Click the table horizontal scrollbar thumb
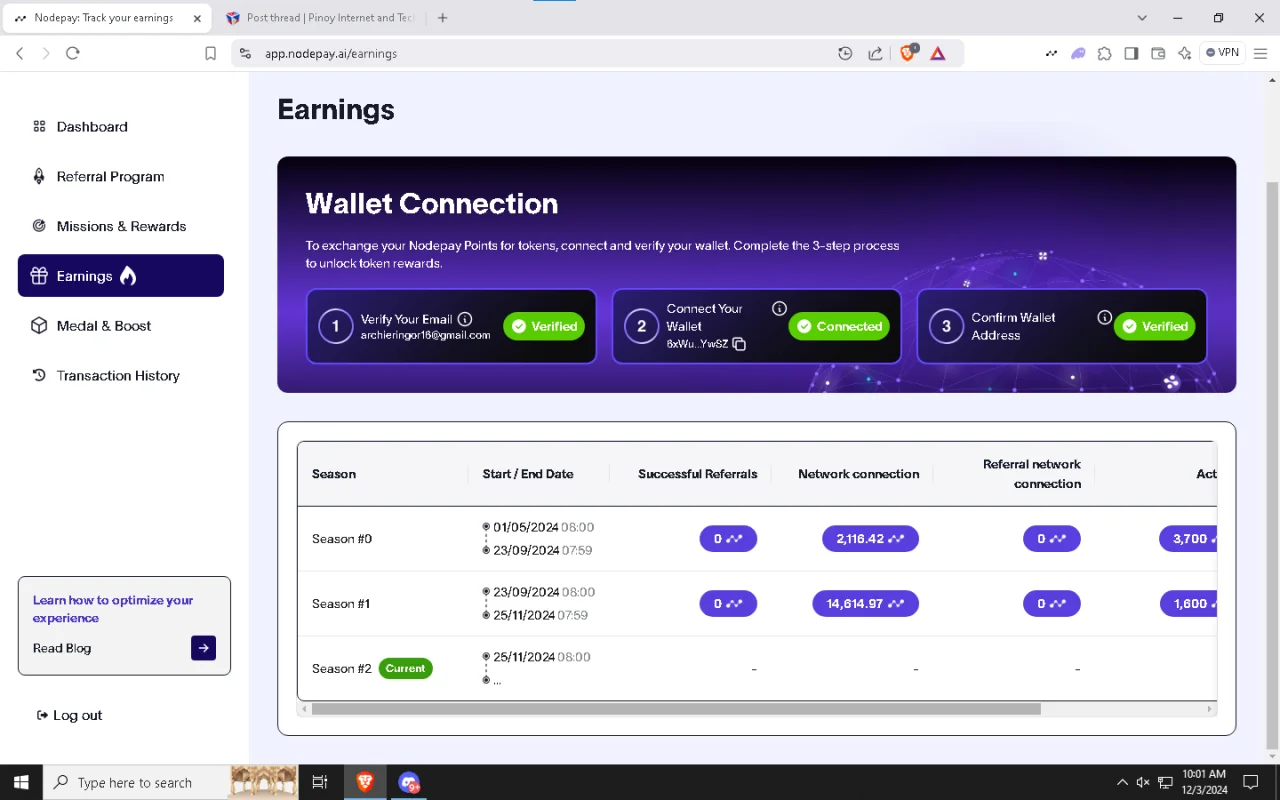 click(676, 709)
